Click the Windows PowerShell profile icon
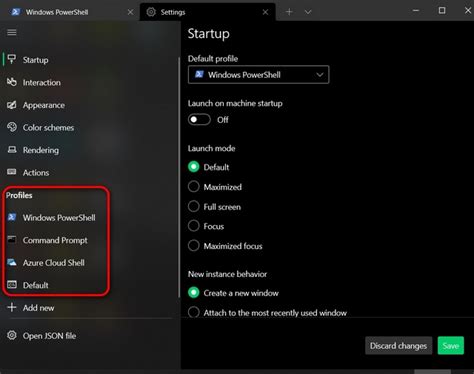The height and width of the screenshot is (374, 474). pyautogui.click(x=12, y=217)
